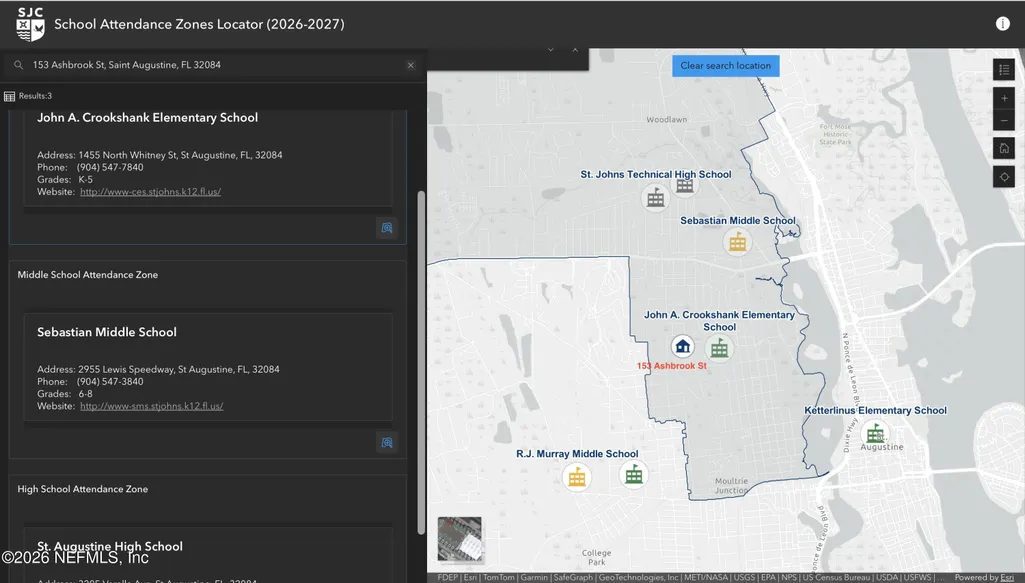Open the info button in header
The width and height of the screenshot is (1025, 583).
coord(1002,24)
